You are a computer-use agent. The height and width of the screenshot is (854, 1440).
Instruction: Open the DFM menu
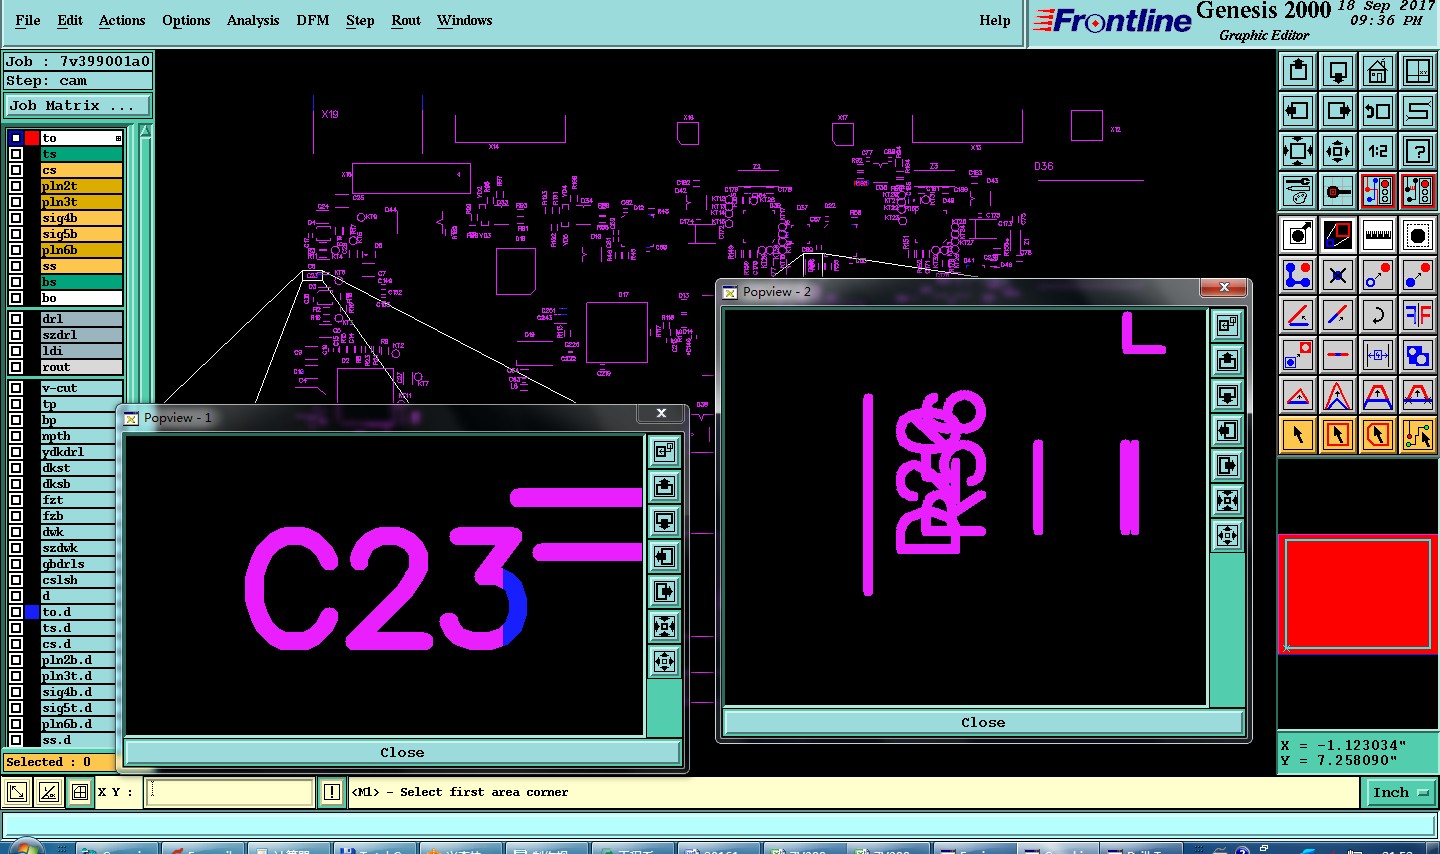click(x=313, y=20)
